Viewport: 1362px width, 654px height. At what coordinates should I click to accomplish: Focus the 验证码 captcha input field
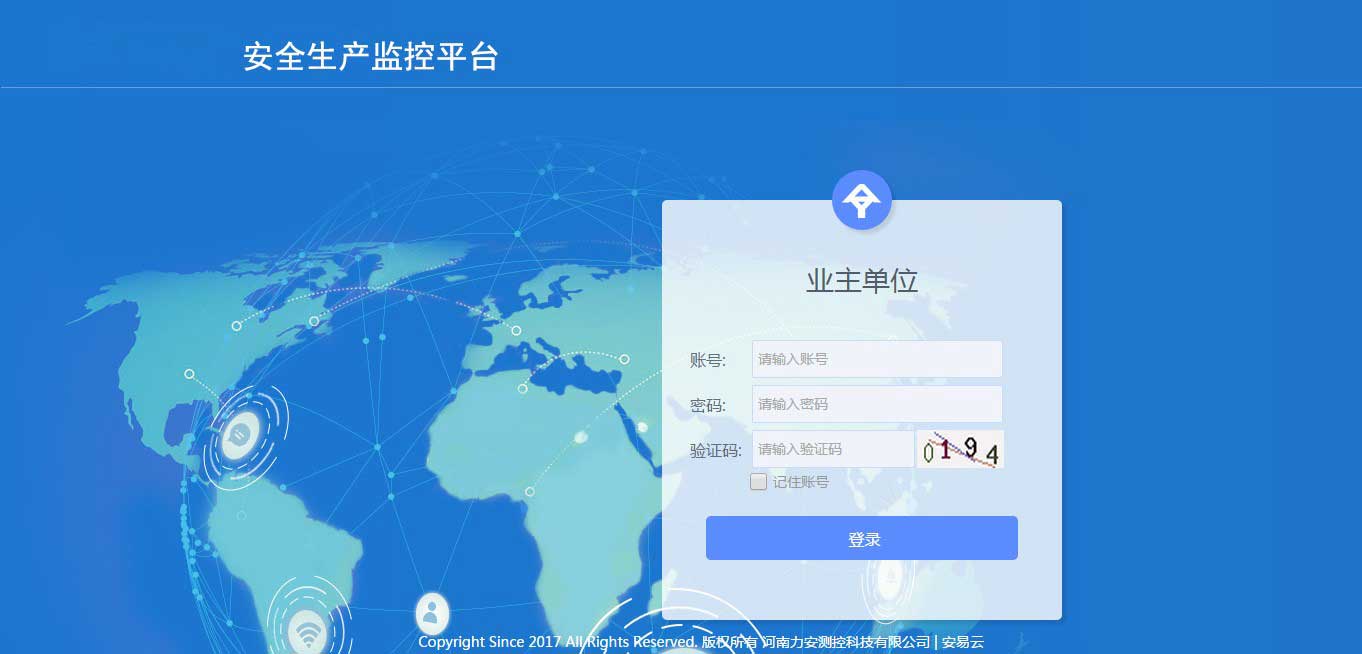pos(832,449)
